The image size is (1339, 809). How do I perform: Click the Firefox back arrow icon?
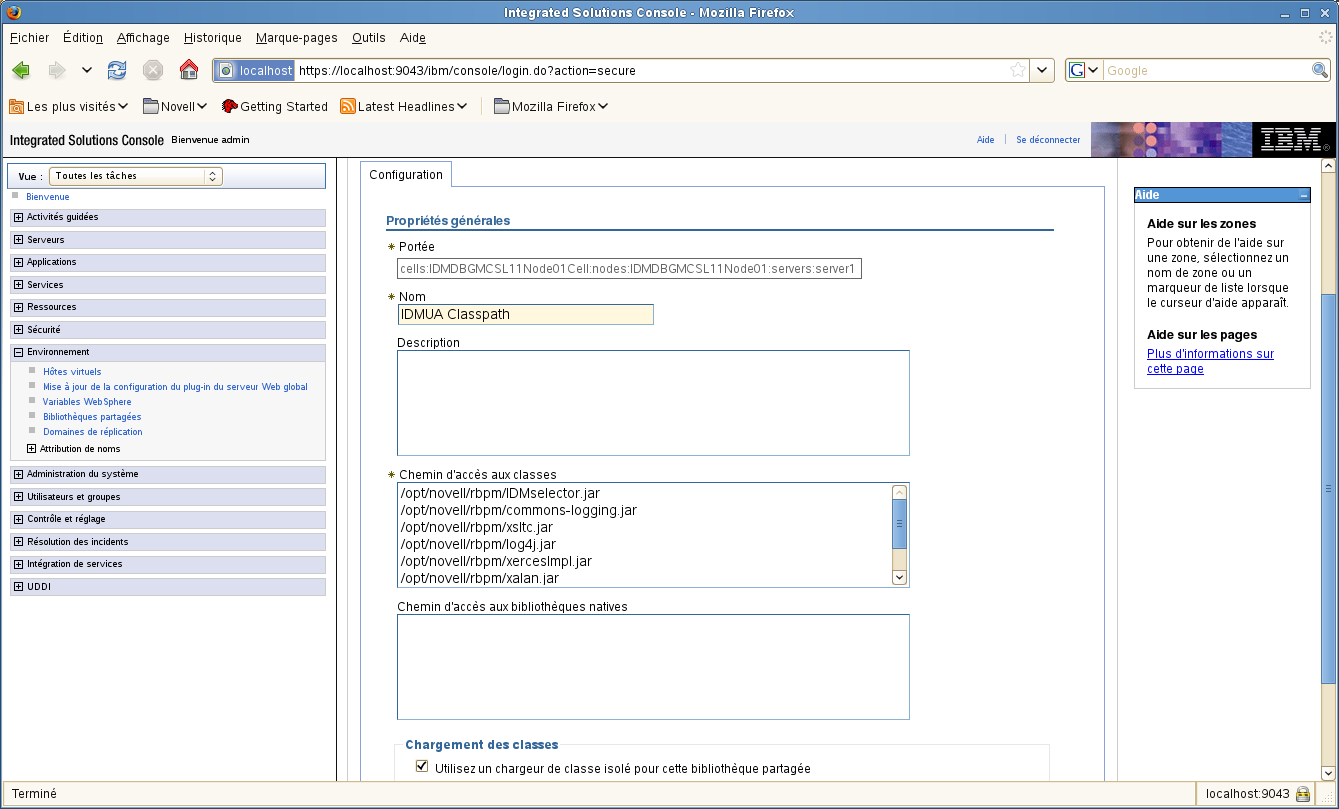[x=21, y=70]
